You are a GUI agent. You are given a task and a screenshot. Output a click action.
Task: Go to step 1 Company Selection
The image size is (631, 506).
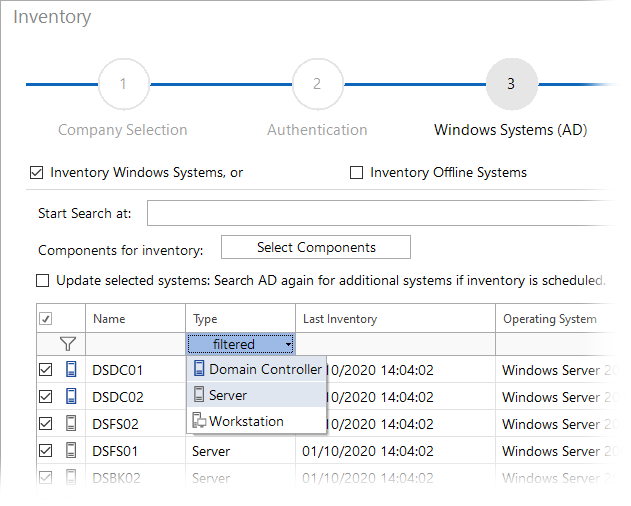click(124, 84)
